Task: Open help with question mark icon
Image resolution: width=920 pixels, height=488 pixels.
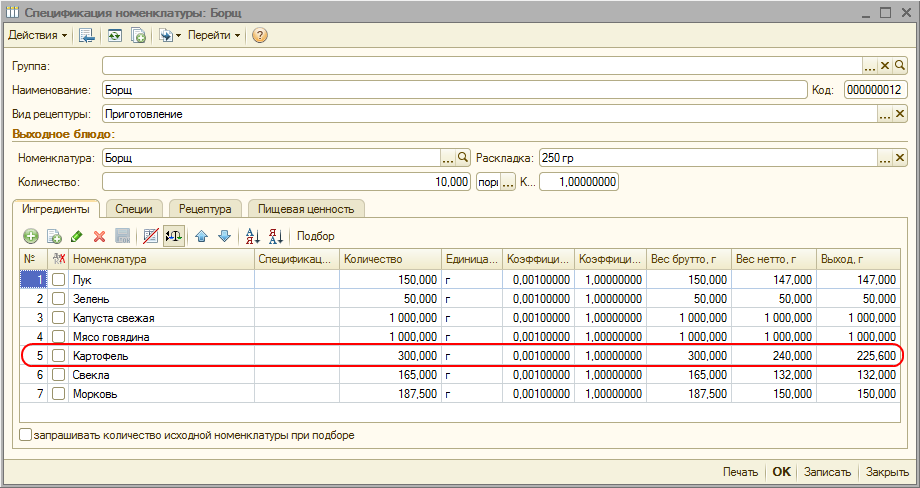Action: click(260, 35)
